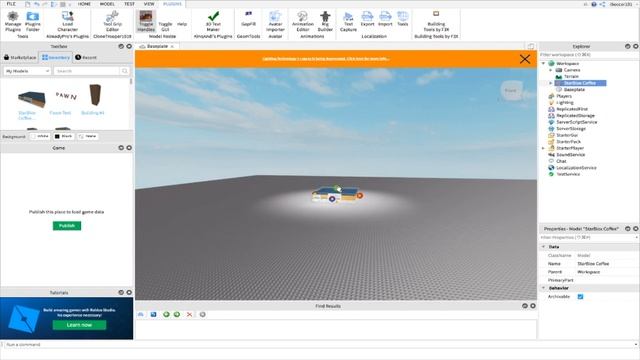Set Toolbox background to White
The height and width of the screenshot is (360, 640).
pyautogui.click(x=40, y=136)
